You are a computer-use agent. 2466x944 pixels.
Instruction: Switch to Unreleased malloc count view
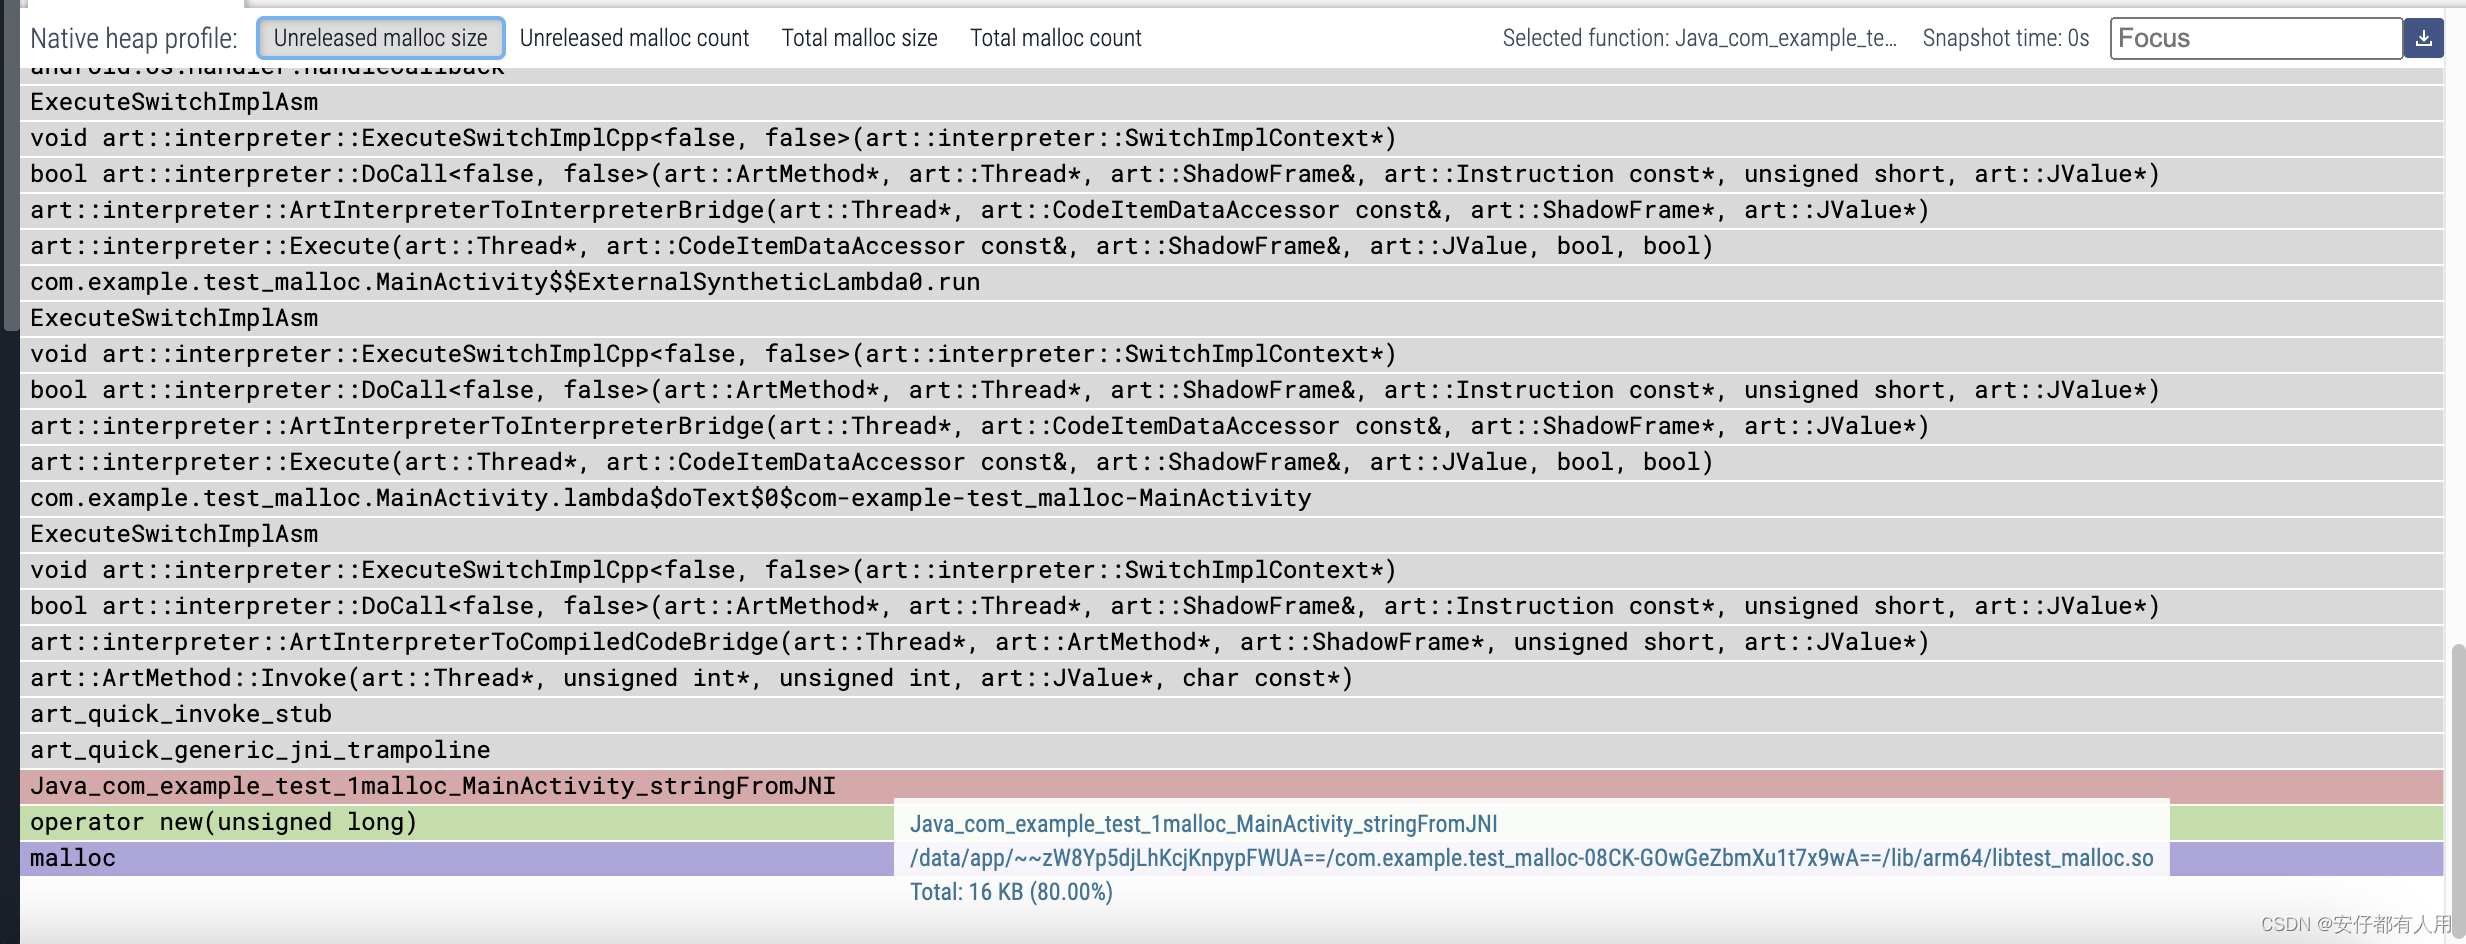634,38
